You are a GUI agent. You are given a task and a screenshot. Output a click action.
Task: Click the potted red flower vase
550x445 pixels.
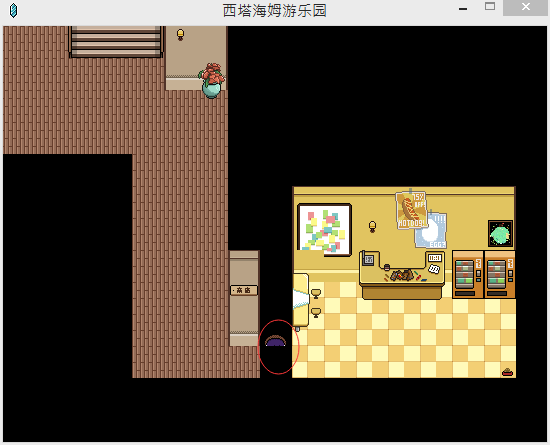coord(212,80)
